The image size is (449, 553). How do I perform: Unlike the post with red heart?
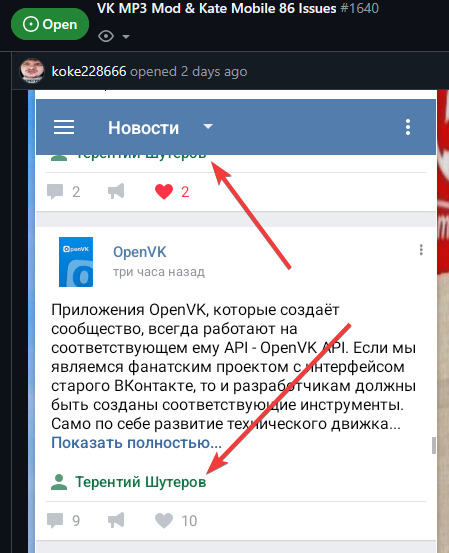[x=164, y=192]
